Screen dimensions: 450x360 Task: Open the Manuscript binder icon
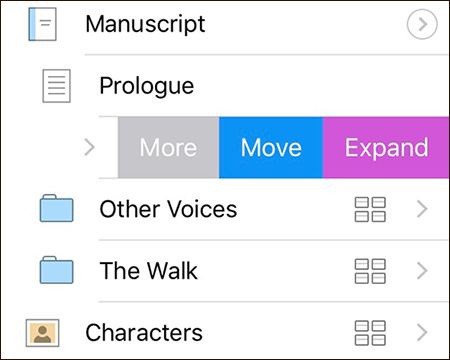pos(42,24)
